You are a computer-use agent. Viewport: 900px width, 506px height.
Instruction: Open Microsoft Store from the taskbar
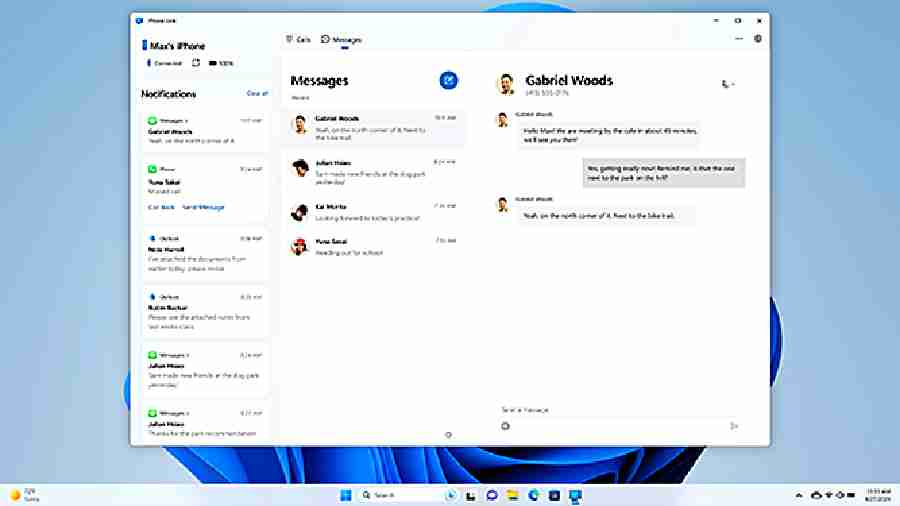(x=554, y=495)
